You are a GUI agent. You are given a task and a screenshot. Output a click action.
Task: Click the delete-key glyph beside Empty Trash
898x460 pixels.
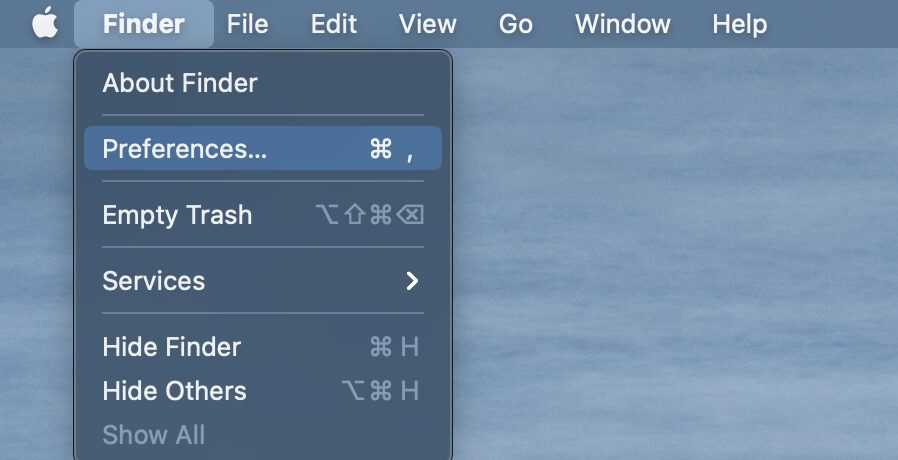click(410, 215)
